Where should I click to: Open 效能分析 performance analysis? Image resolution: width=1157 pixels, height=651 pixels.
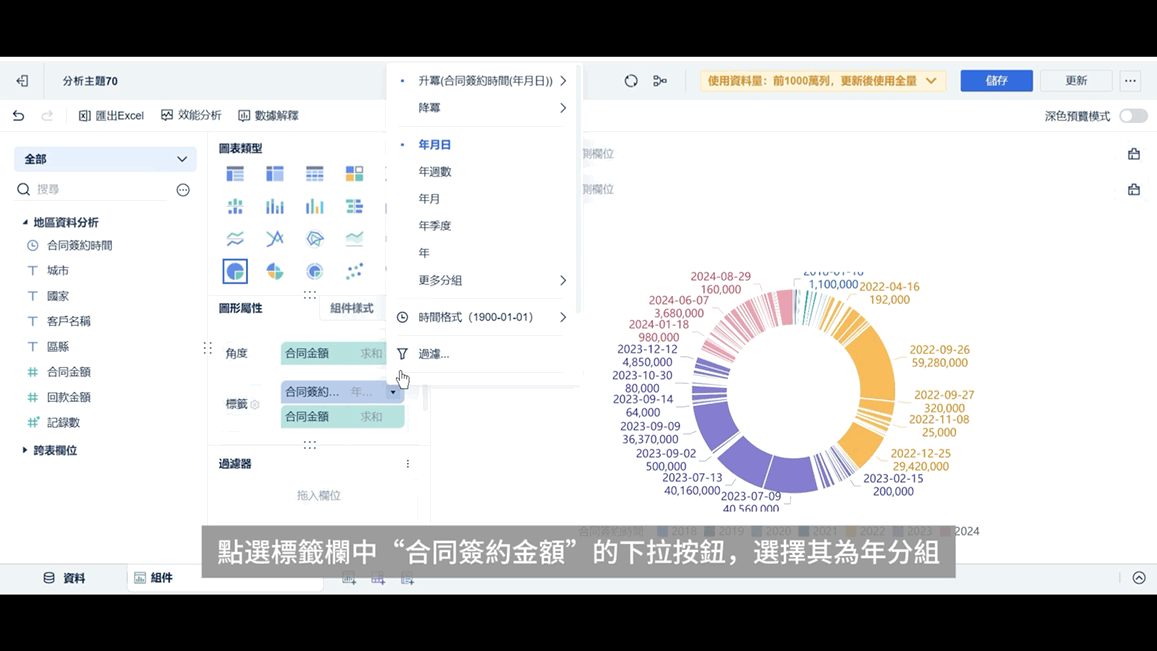pos(191,116)
